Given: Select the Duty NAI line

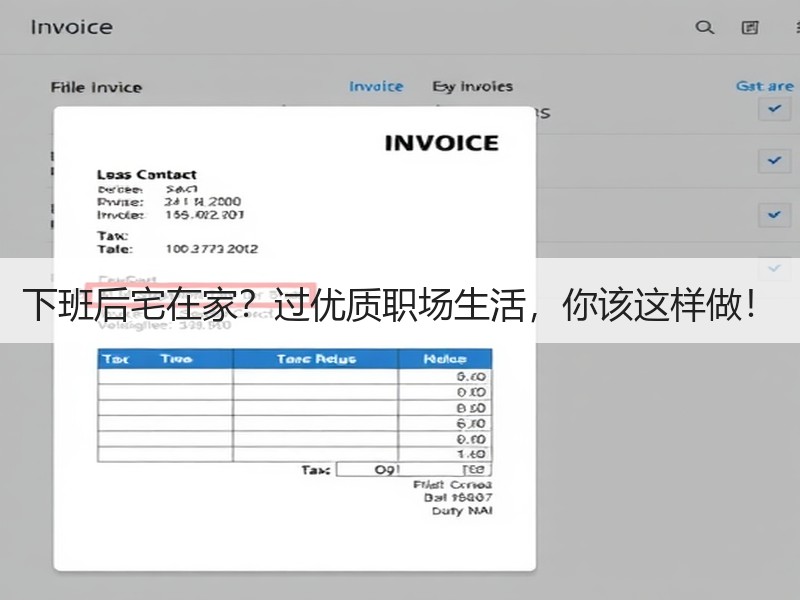Looking at the screenshot, I should 462,511.
